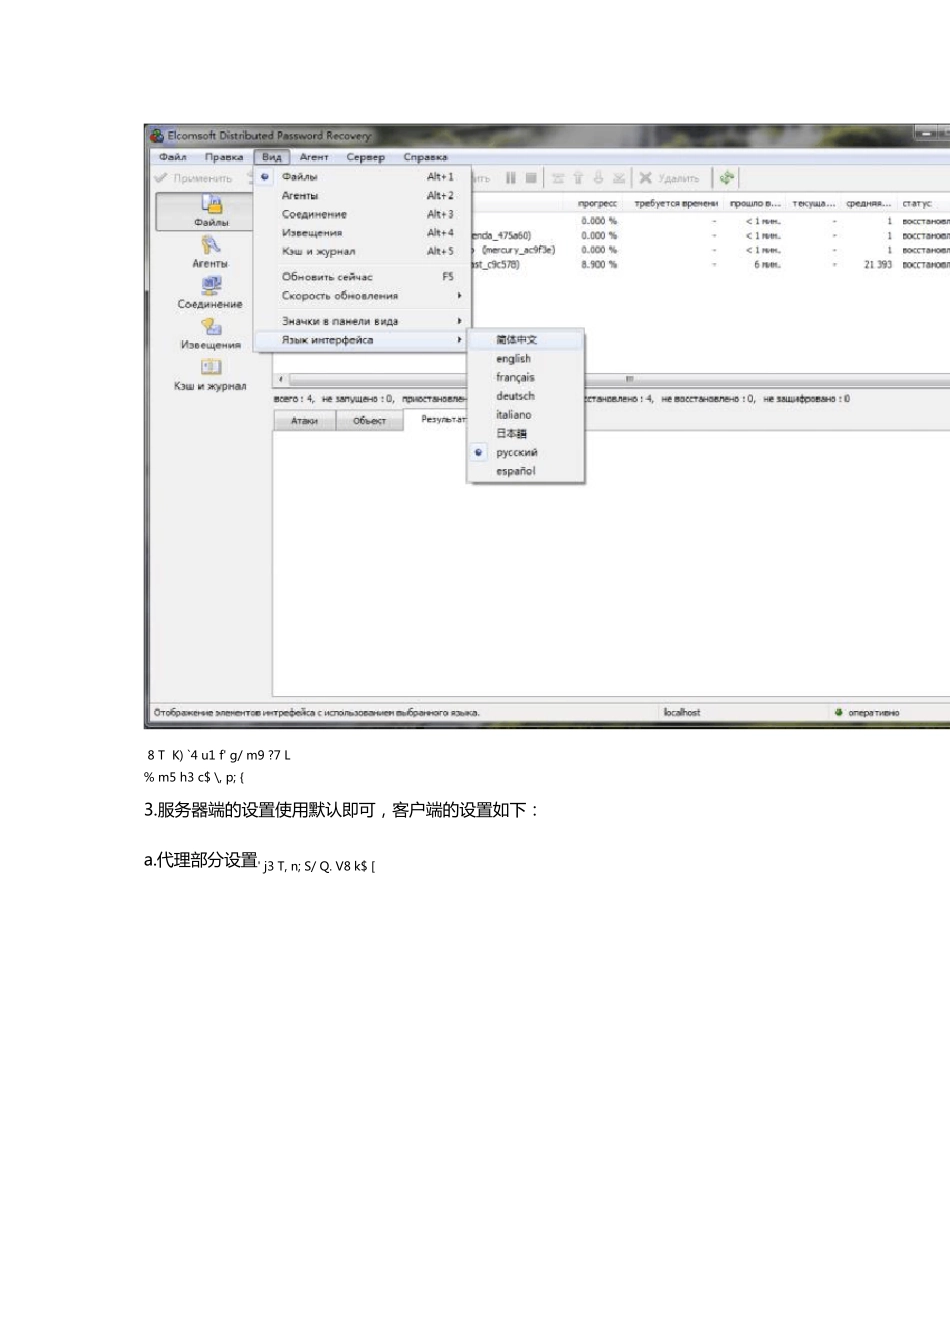Click the stop toolbar icon

(531, 178)
